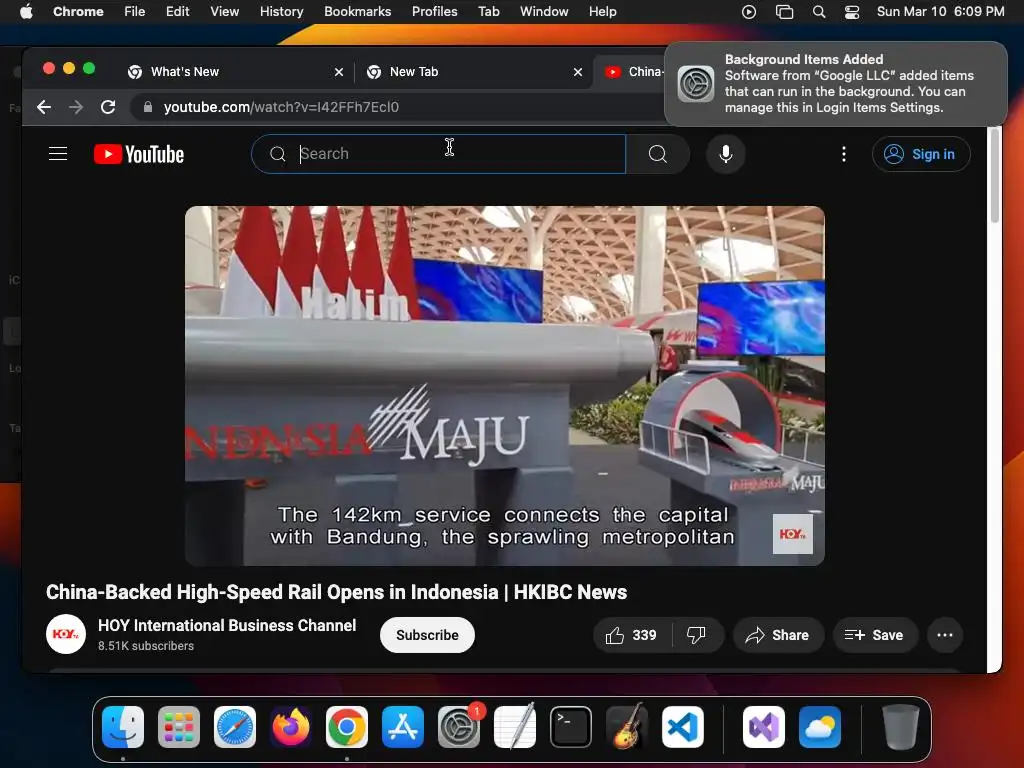Reload the YouTube page
Viewport: 1024px width, 768px height.
(108, 107)
